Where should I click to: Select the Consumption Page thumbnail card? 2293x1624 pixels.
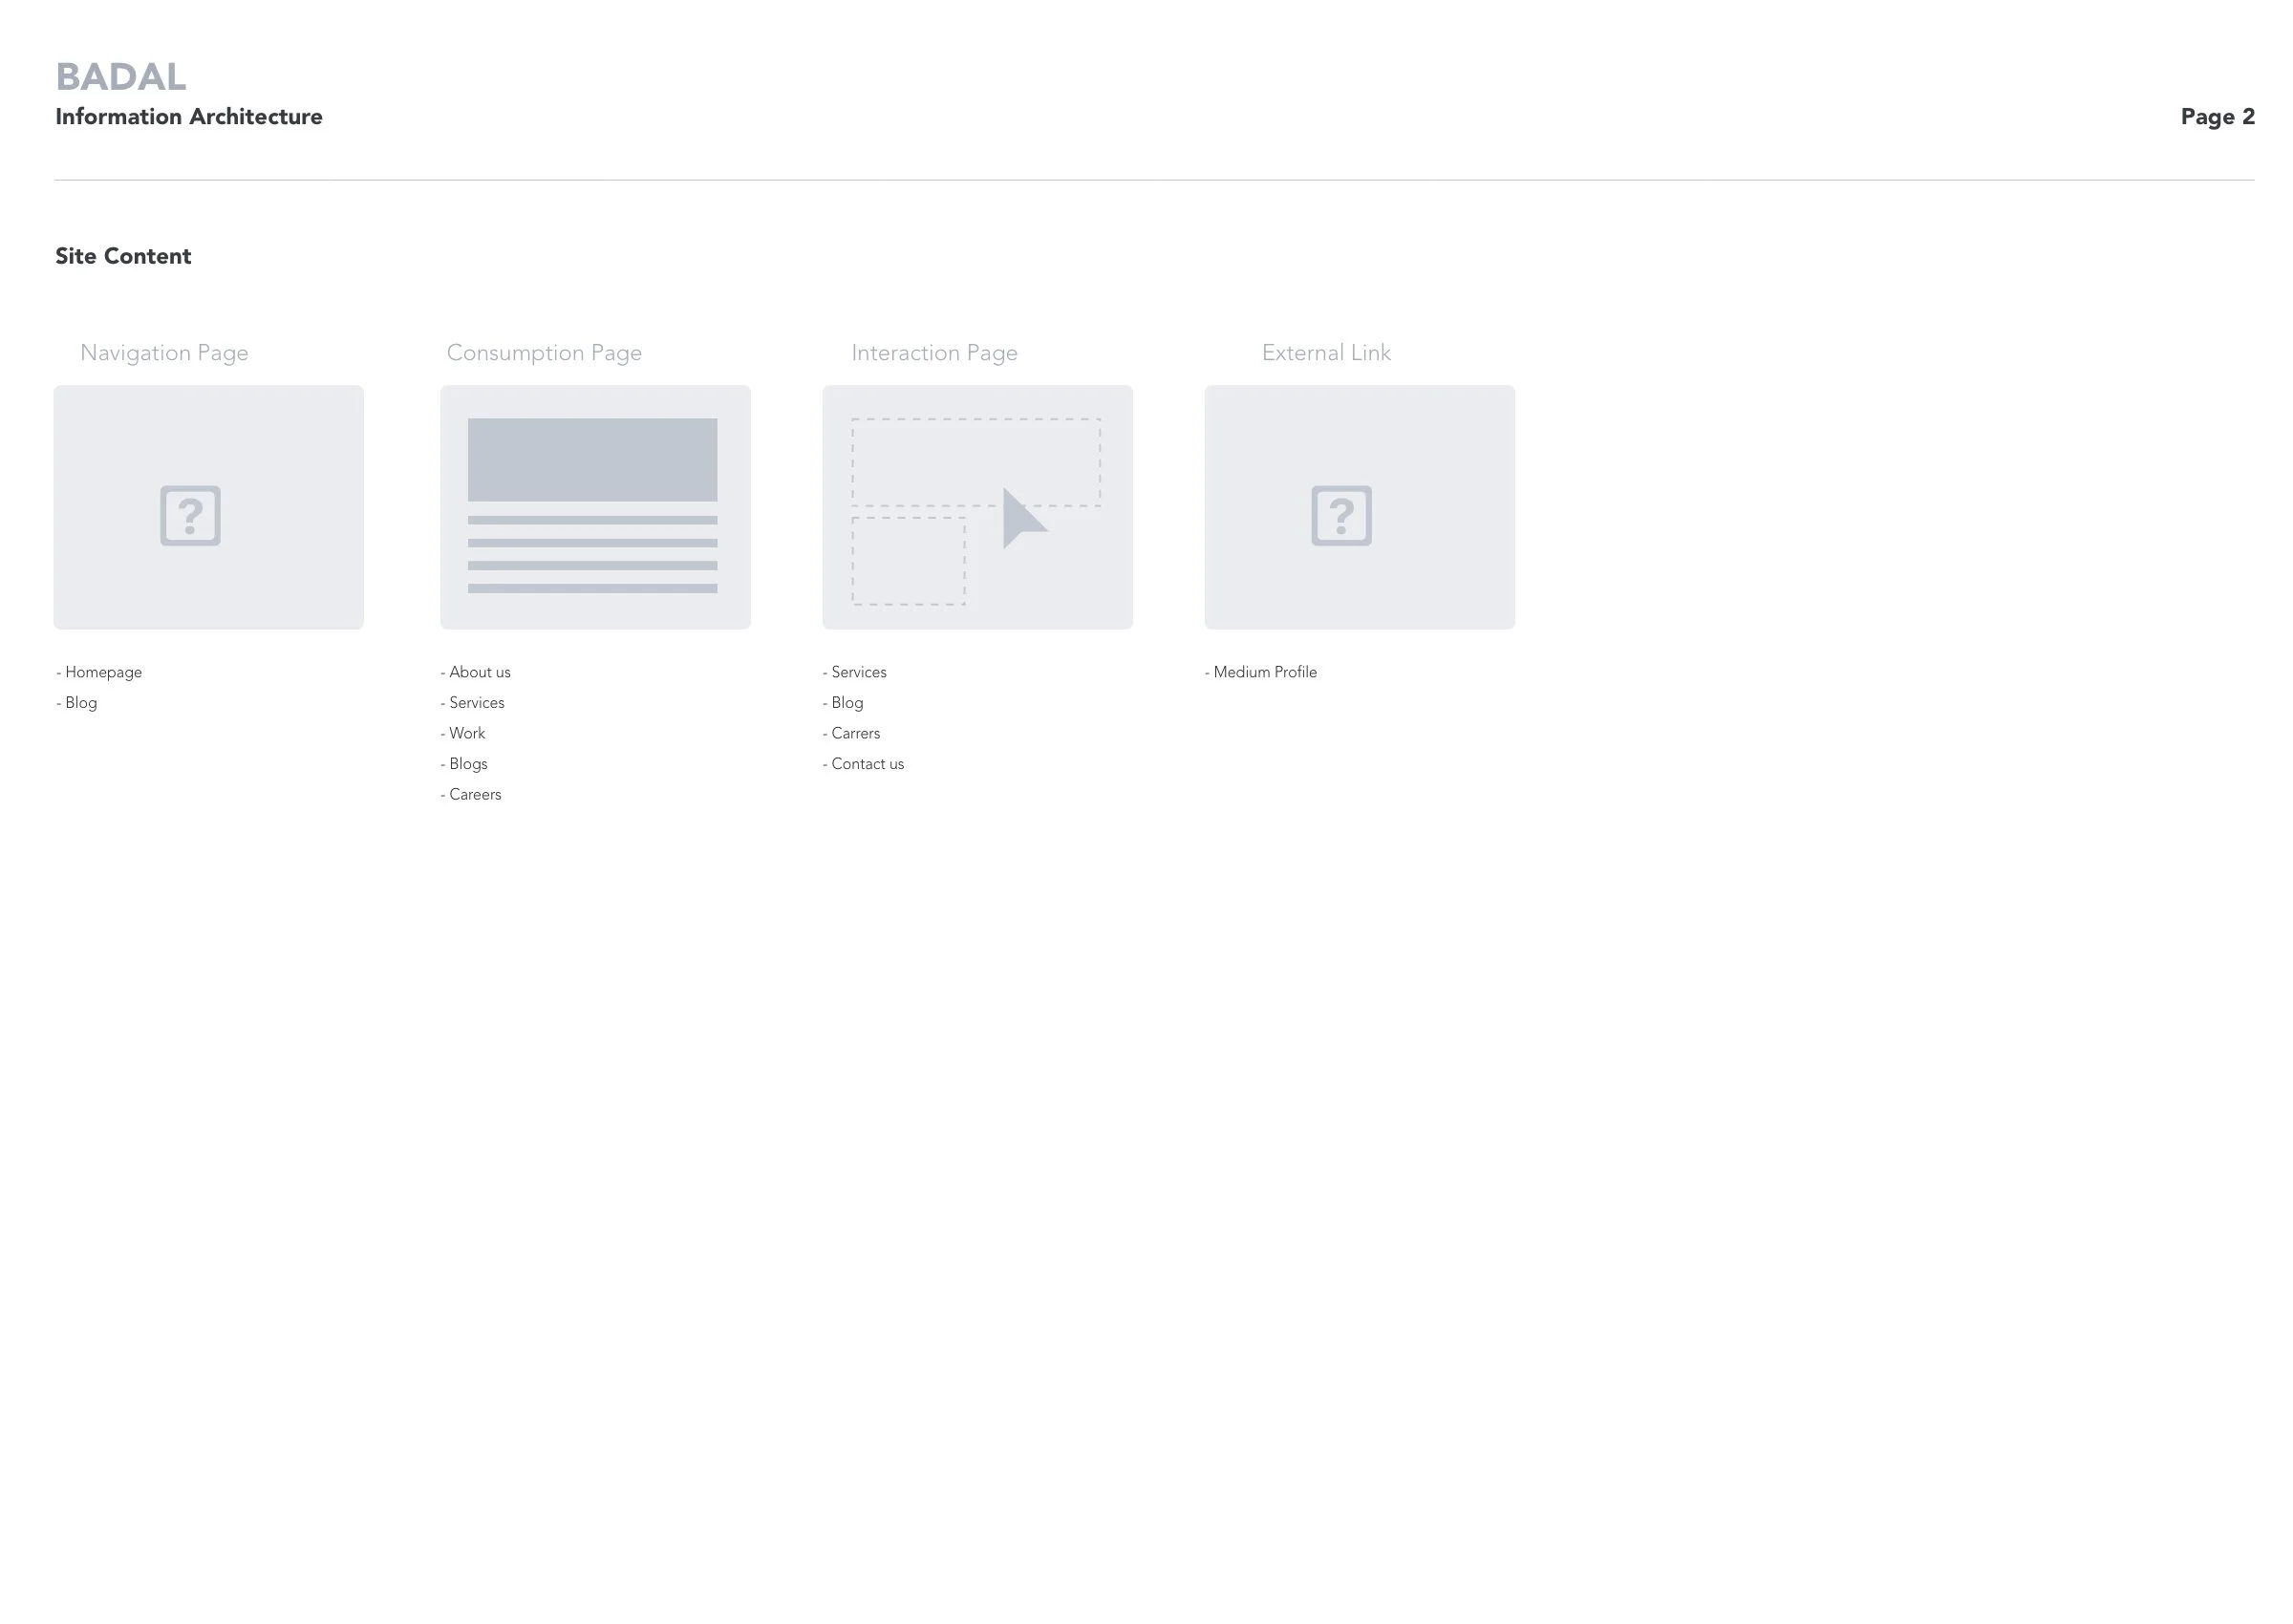click(595, 507)
